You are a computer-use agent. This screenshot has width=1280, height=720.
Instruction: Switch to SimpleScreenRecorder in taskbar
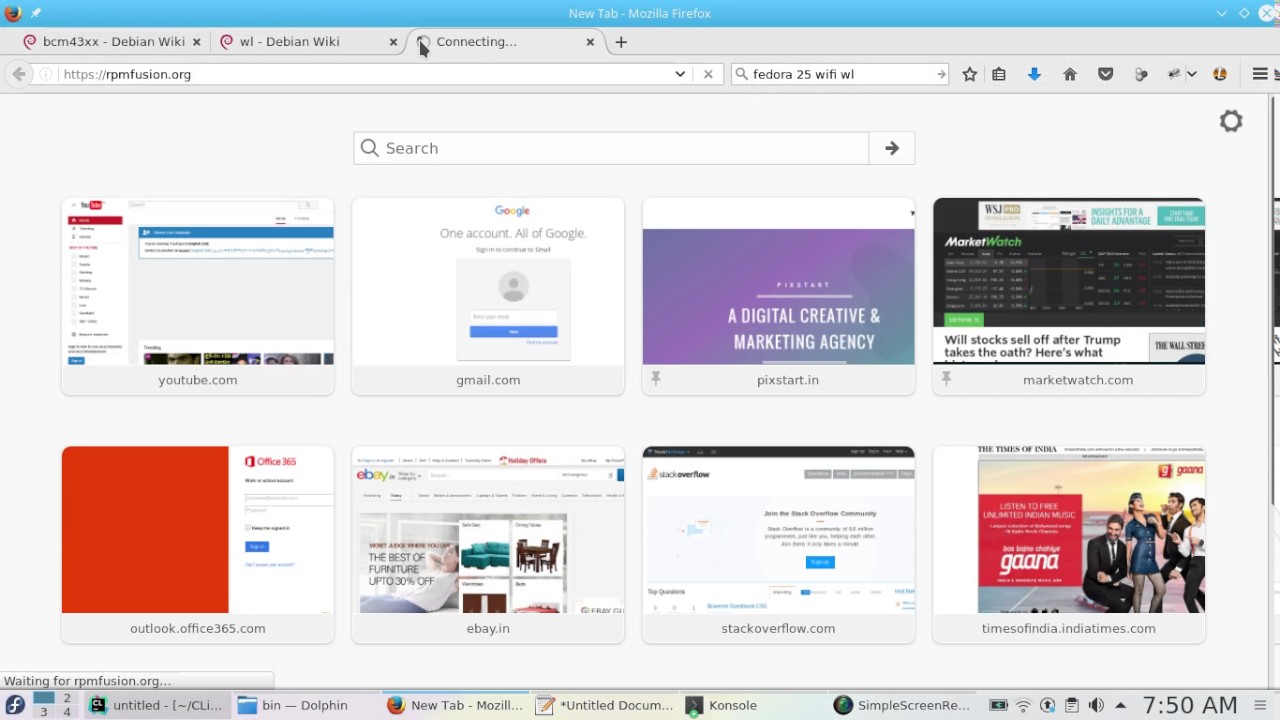pos(902,705)
